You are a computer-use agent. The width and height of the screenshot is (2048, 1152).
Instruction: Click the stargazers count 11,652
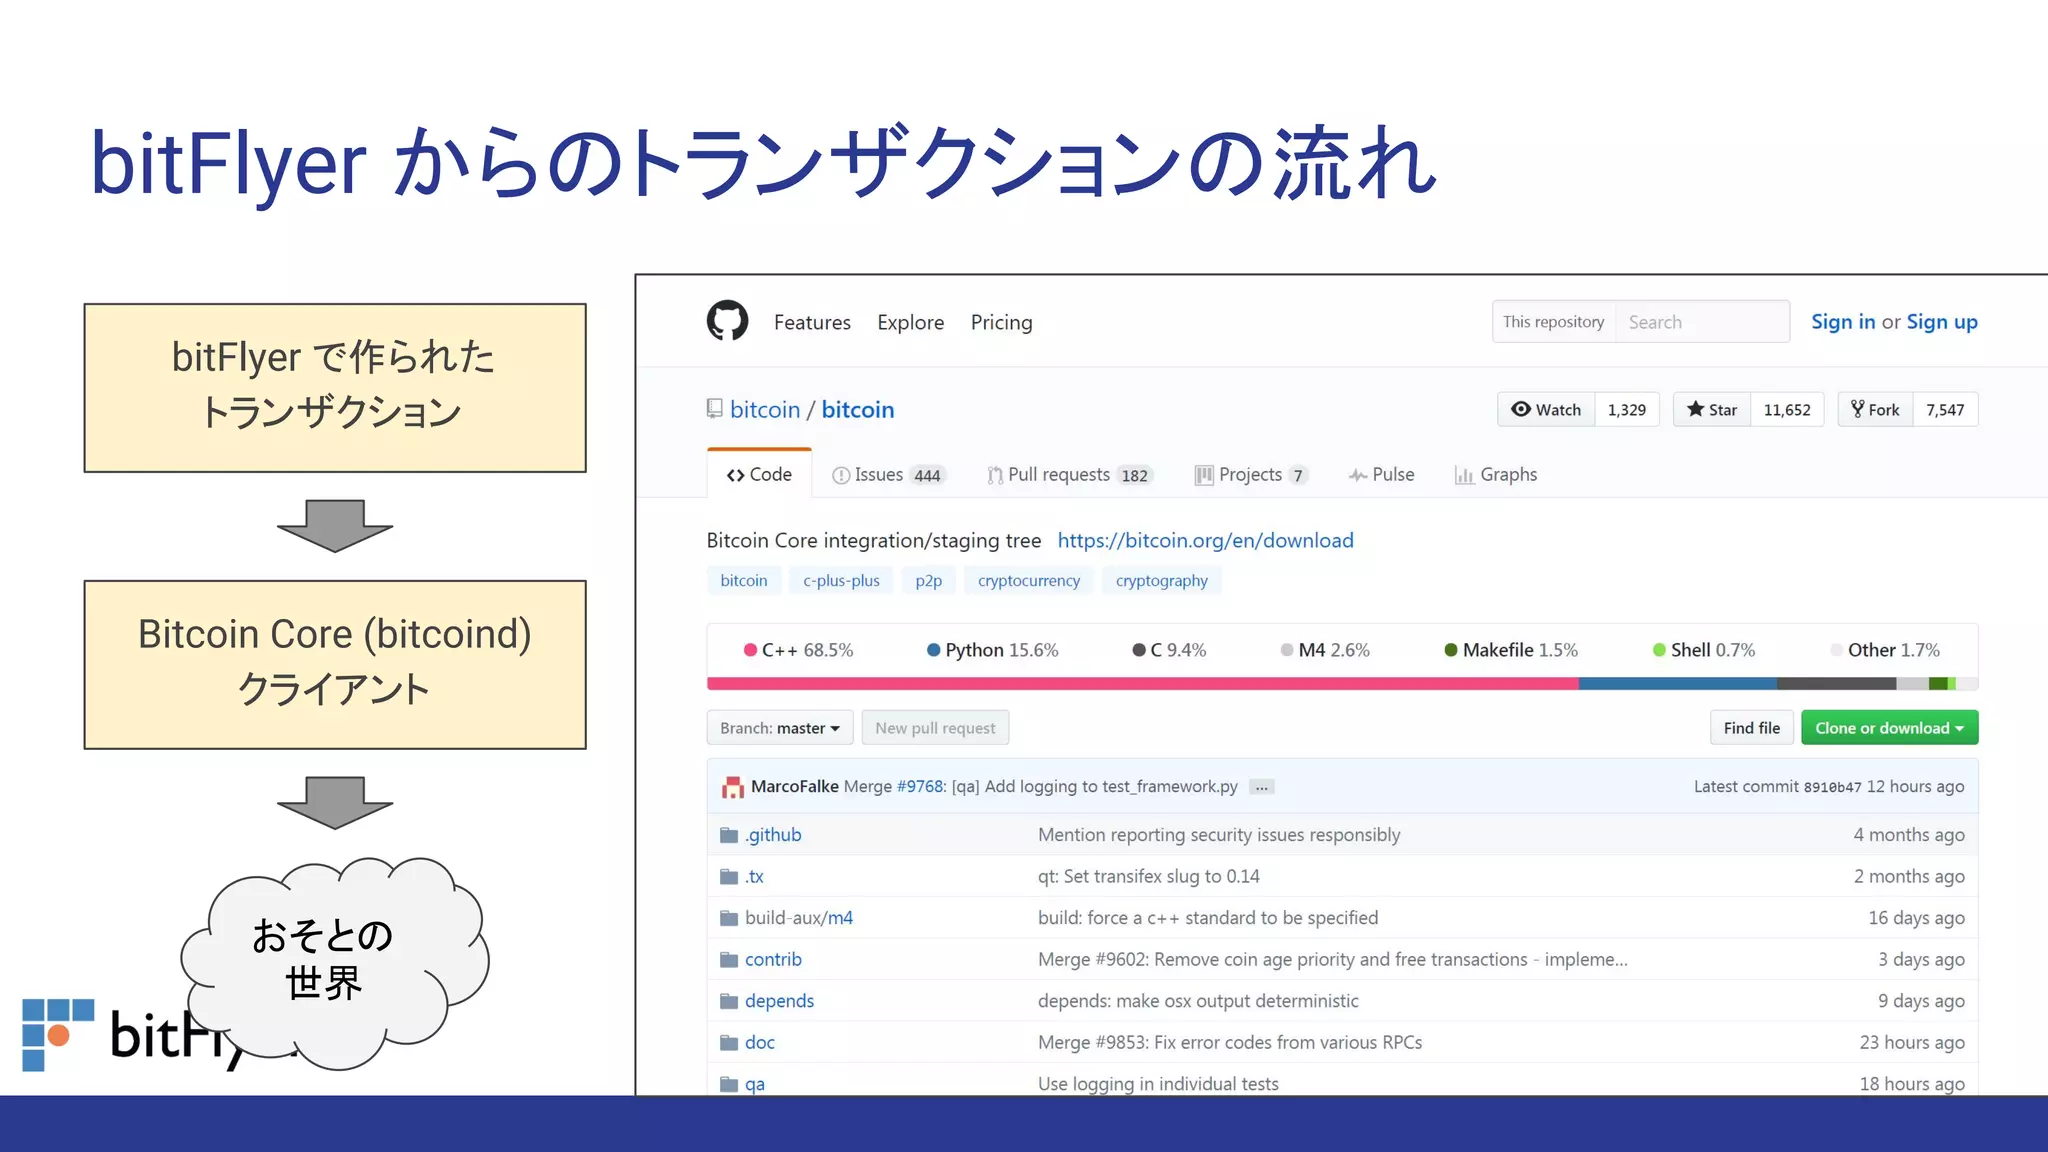pyautogui.click(x=1787, y=409)
